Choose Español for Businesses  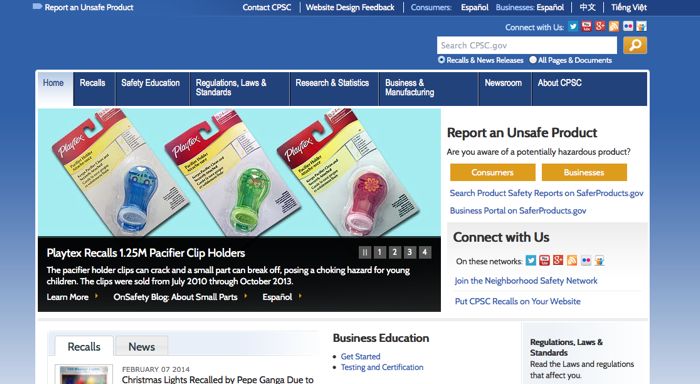point(550,7)
